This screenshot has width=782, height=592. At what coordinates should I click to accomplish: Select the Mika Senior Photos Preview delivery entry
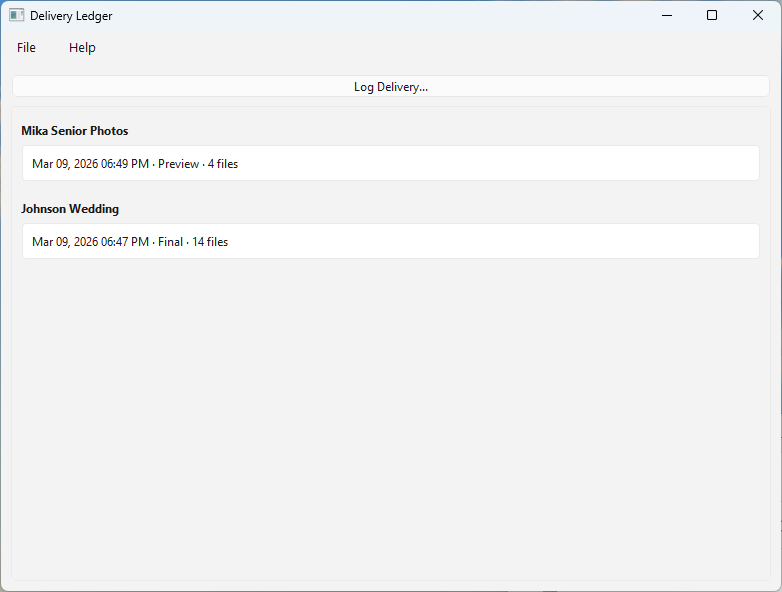click(x=391, y=164)
